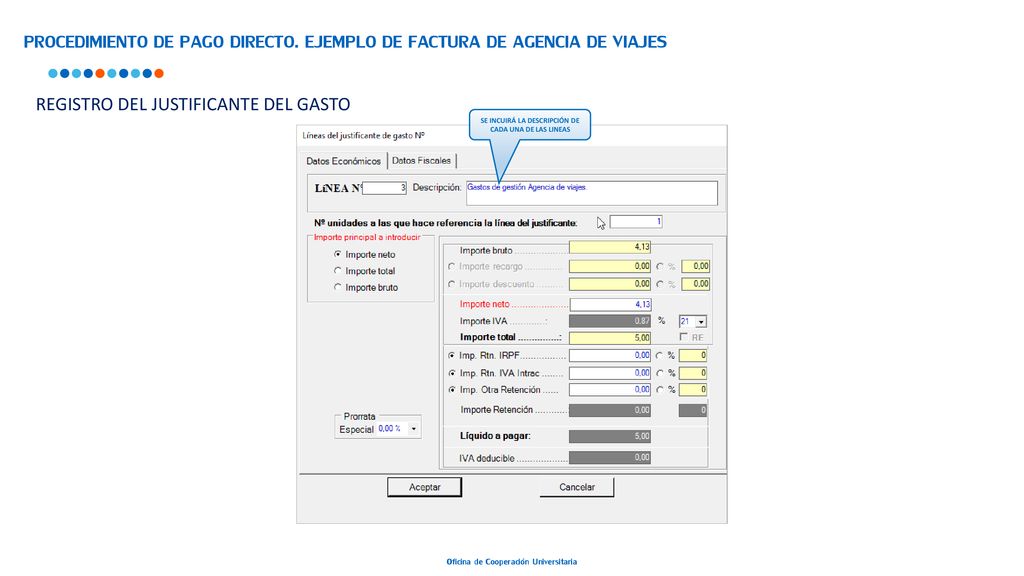Click the Imp. Rtn. IVA Intrac amount field
The image size is (1024, 576).
(x=610, y=373)
